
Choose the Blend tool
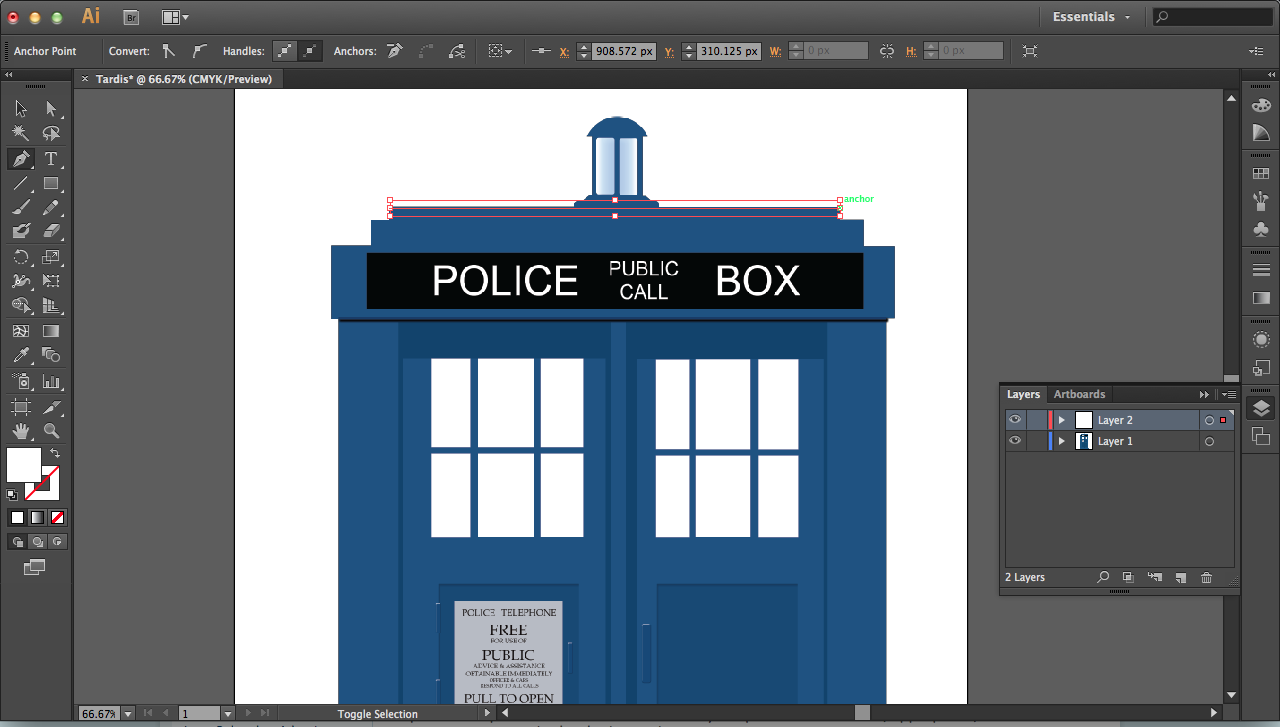(x=51, y=355)
